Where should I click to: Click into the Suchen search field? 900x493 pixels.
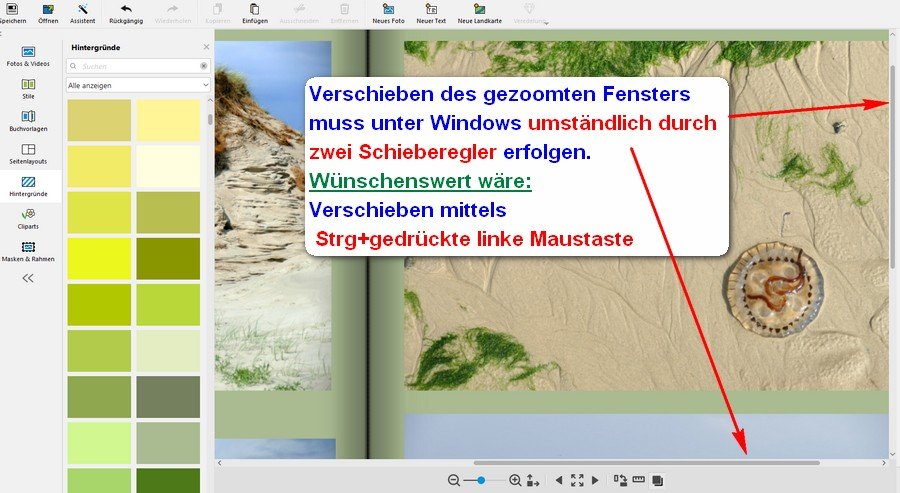pyautogui.click(x=138, y=66)
